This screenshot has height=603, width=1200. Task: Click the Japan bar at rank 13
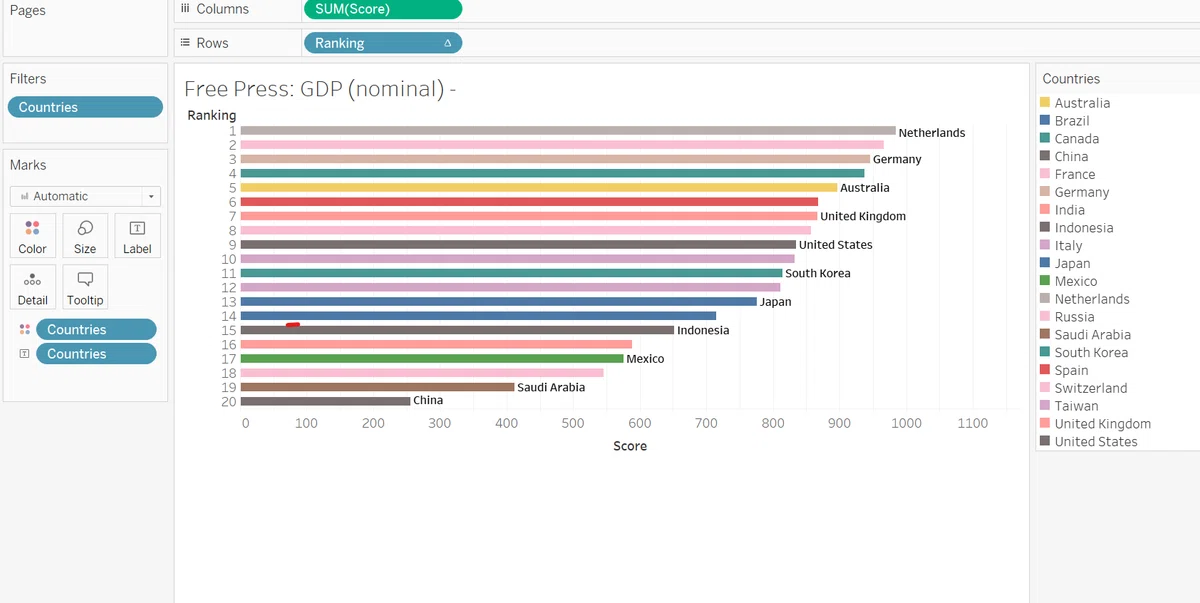499,301
